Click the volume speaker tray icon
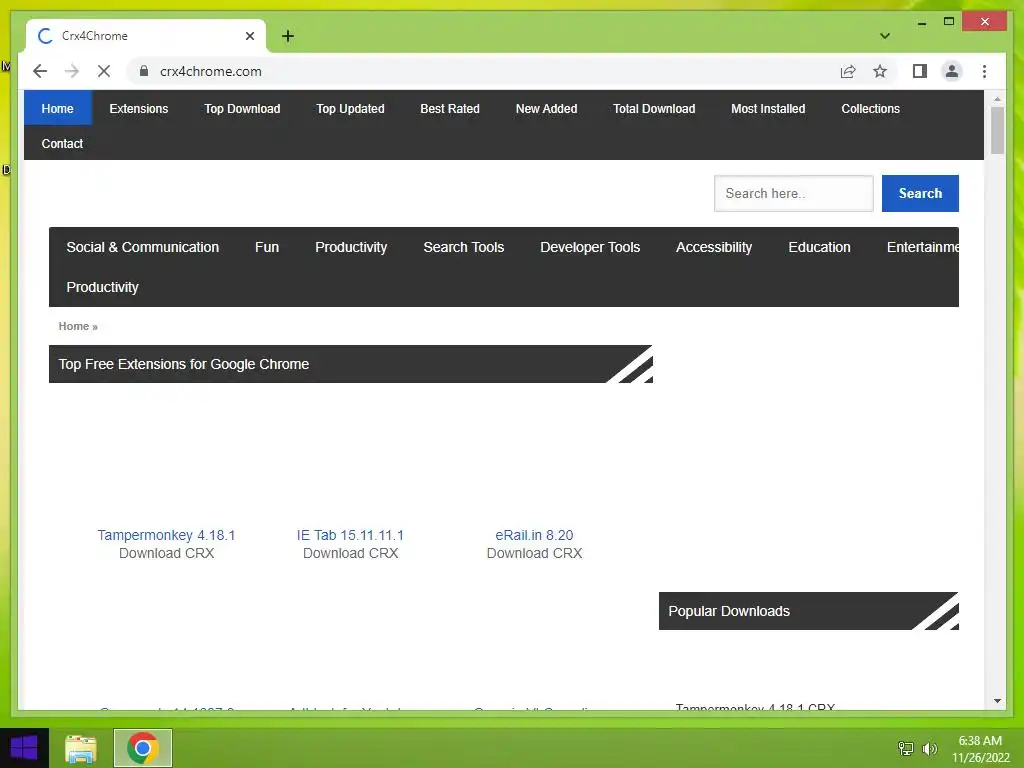This screenshot has height=768, width=1024. tap(929, 748)
